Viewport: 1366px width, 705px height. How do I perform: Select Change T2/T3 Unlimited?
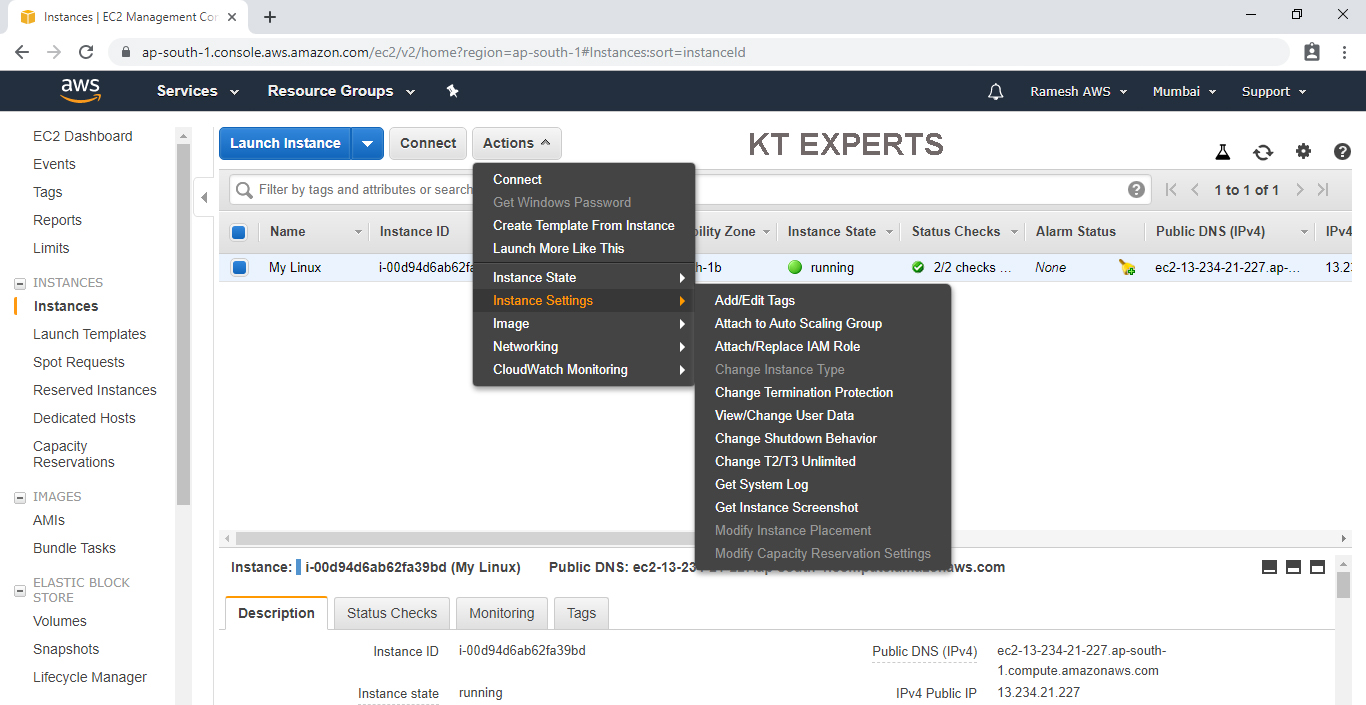pos(785,462)
